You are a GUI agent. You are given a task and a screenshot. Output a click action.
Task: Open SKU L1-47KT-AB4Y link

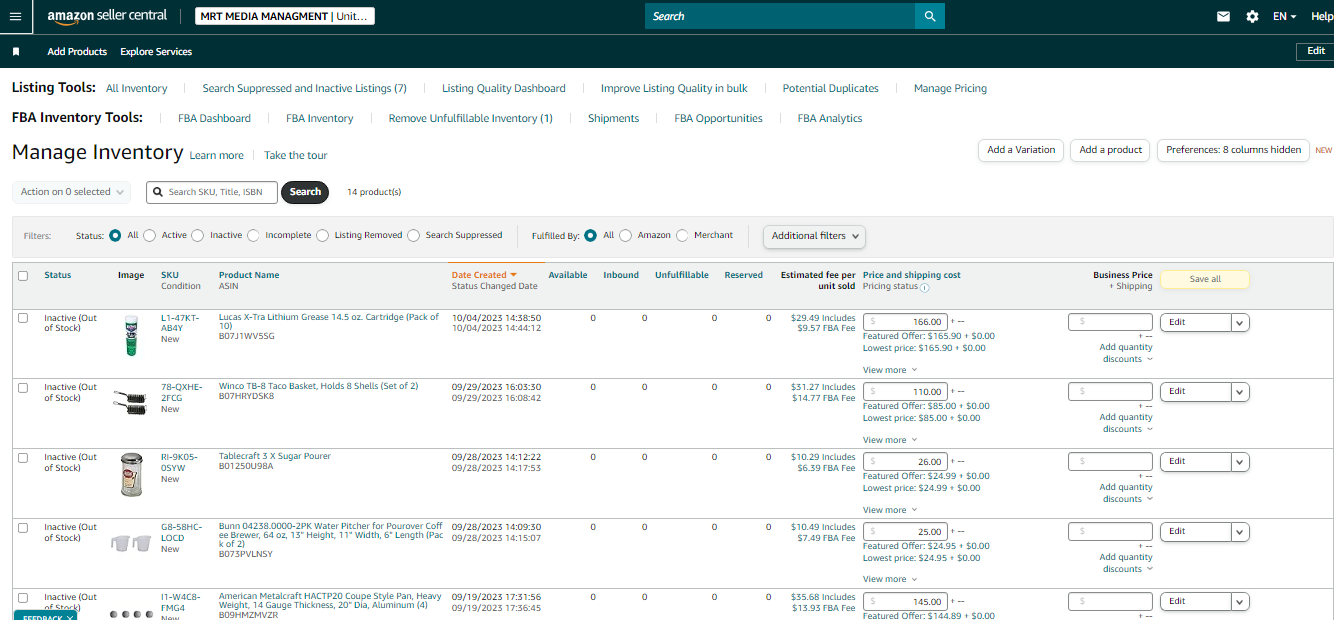pyautogui.click(x=180, y=323)
